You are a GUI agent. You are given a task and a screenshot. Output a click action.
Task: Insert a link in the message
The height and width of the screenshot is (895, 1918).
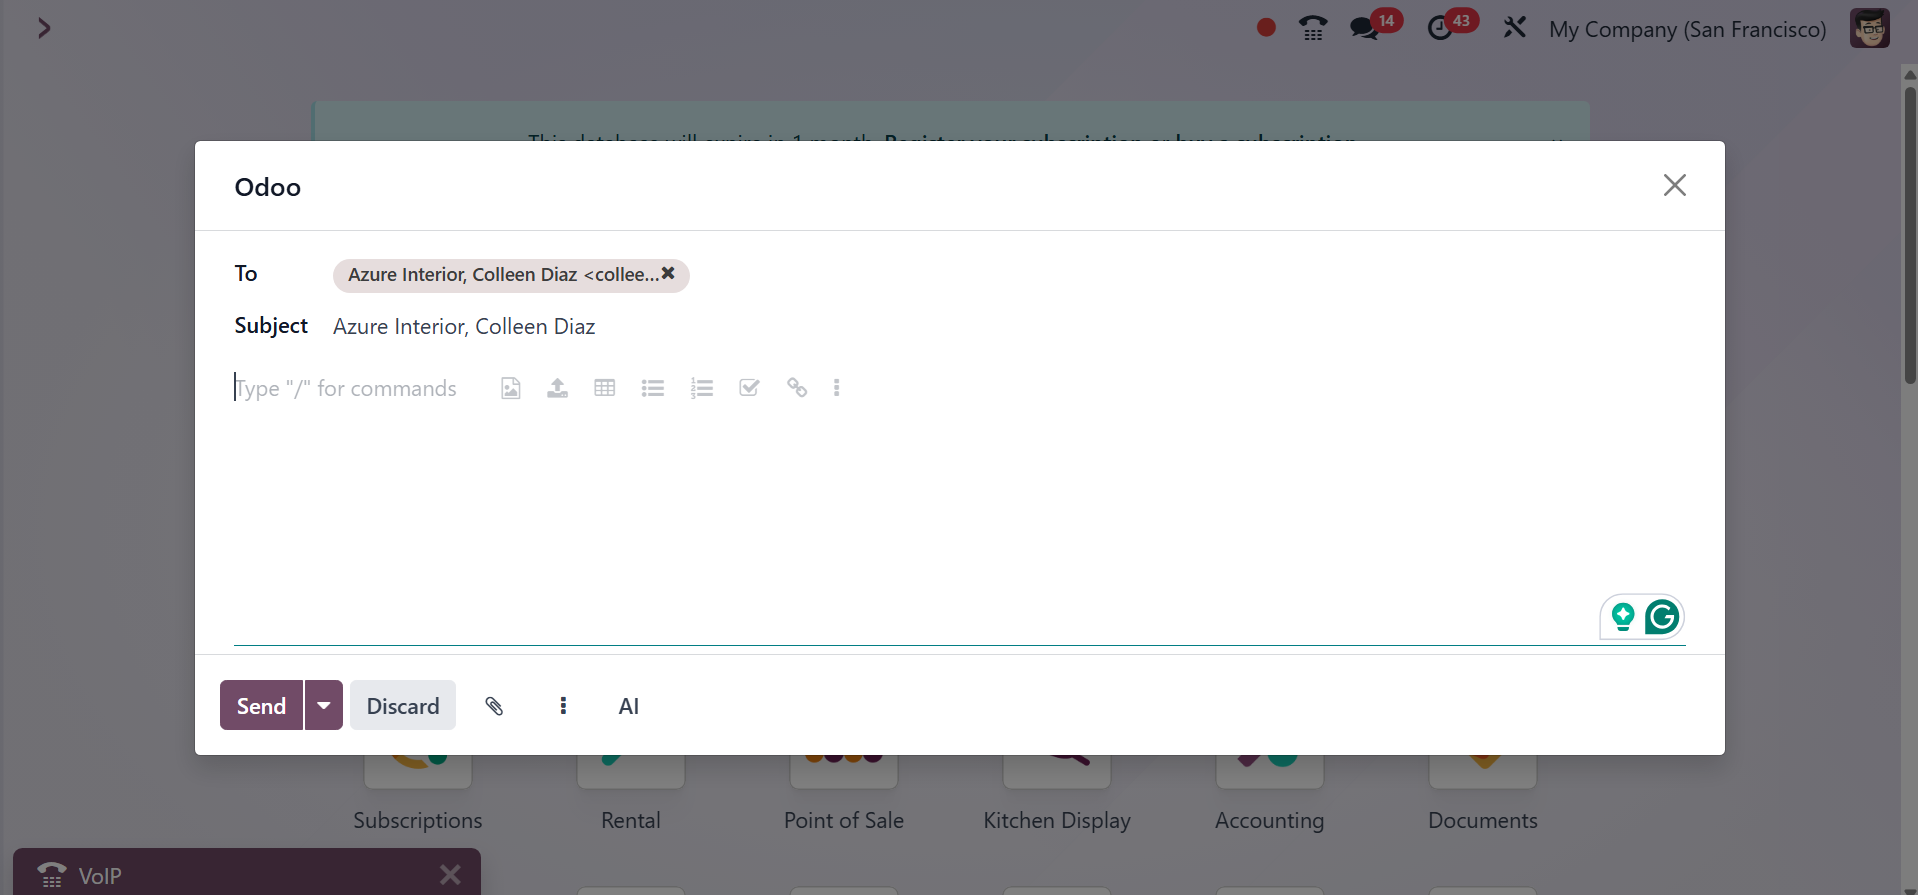797,388
